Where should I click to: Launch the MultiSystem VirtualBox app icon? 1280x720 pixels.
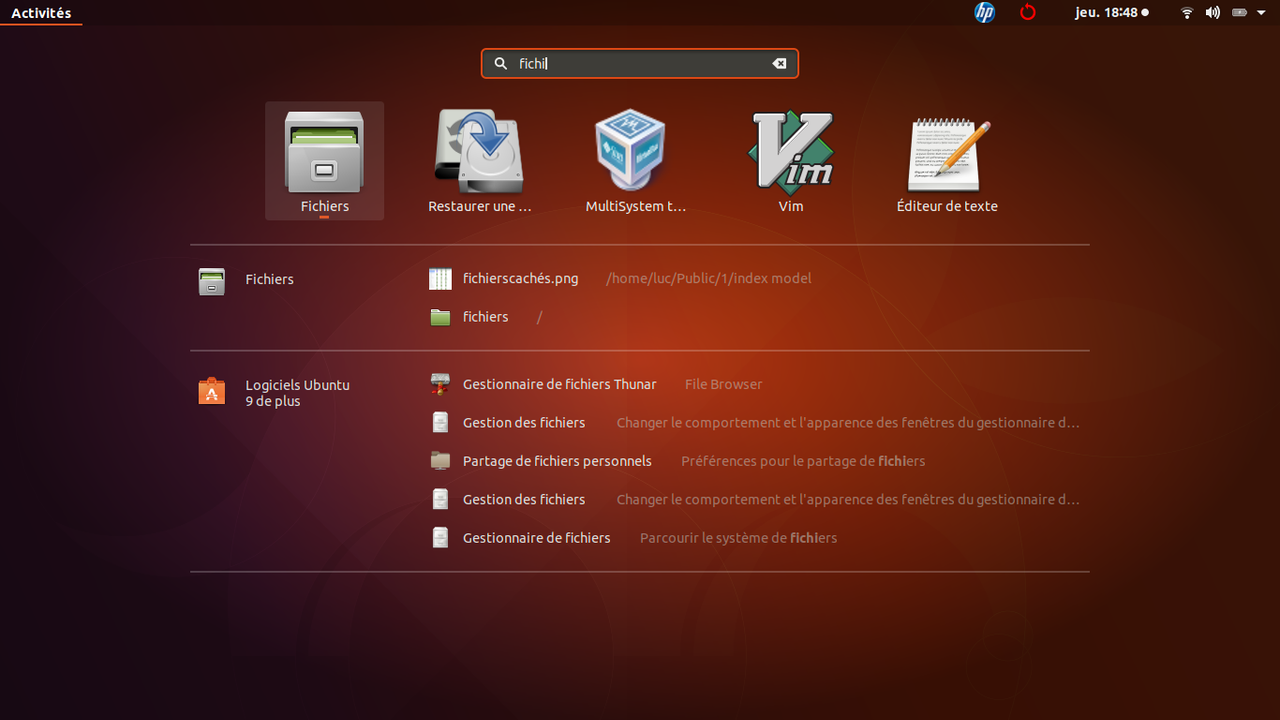pyautogui.click(x=631, y=151)
